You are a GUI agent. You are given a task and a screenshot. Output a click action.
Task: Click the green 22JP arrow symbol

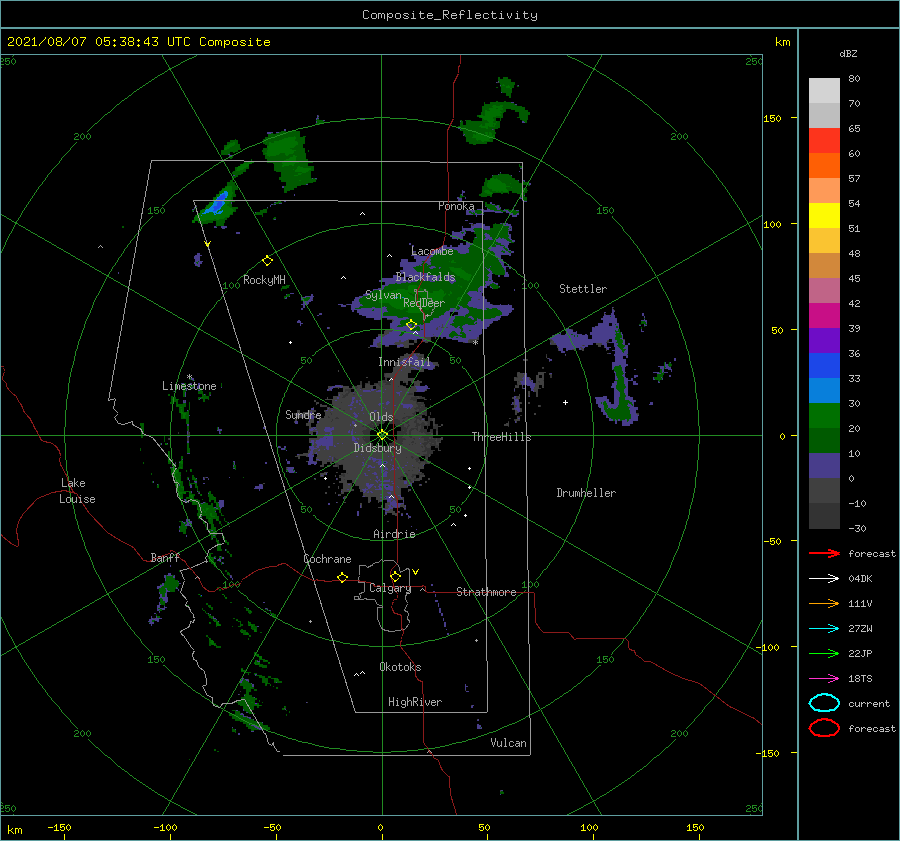pos(824,653)
